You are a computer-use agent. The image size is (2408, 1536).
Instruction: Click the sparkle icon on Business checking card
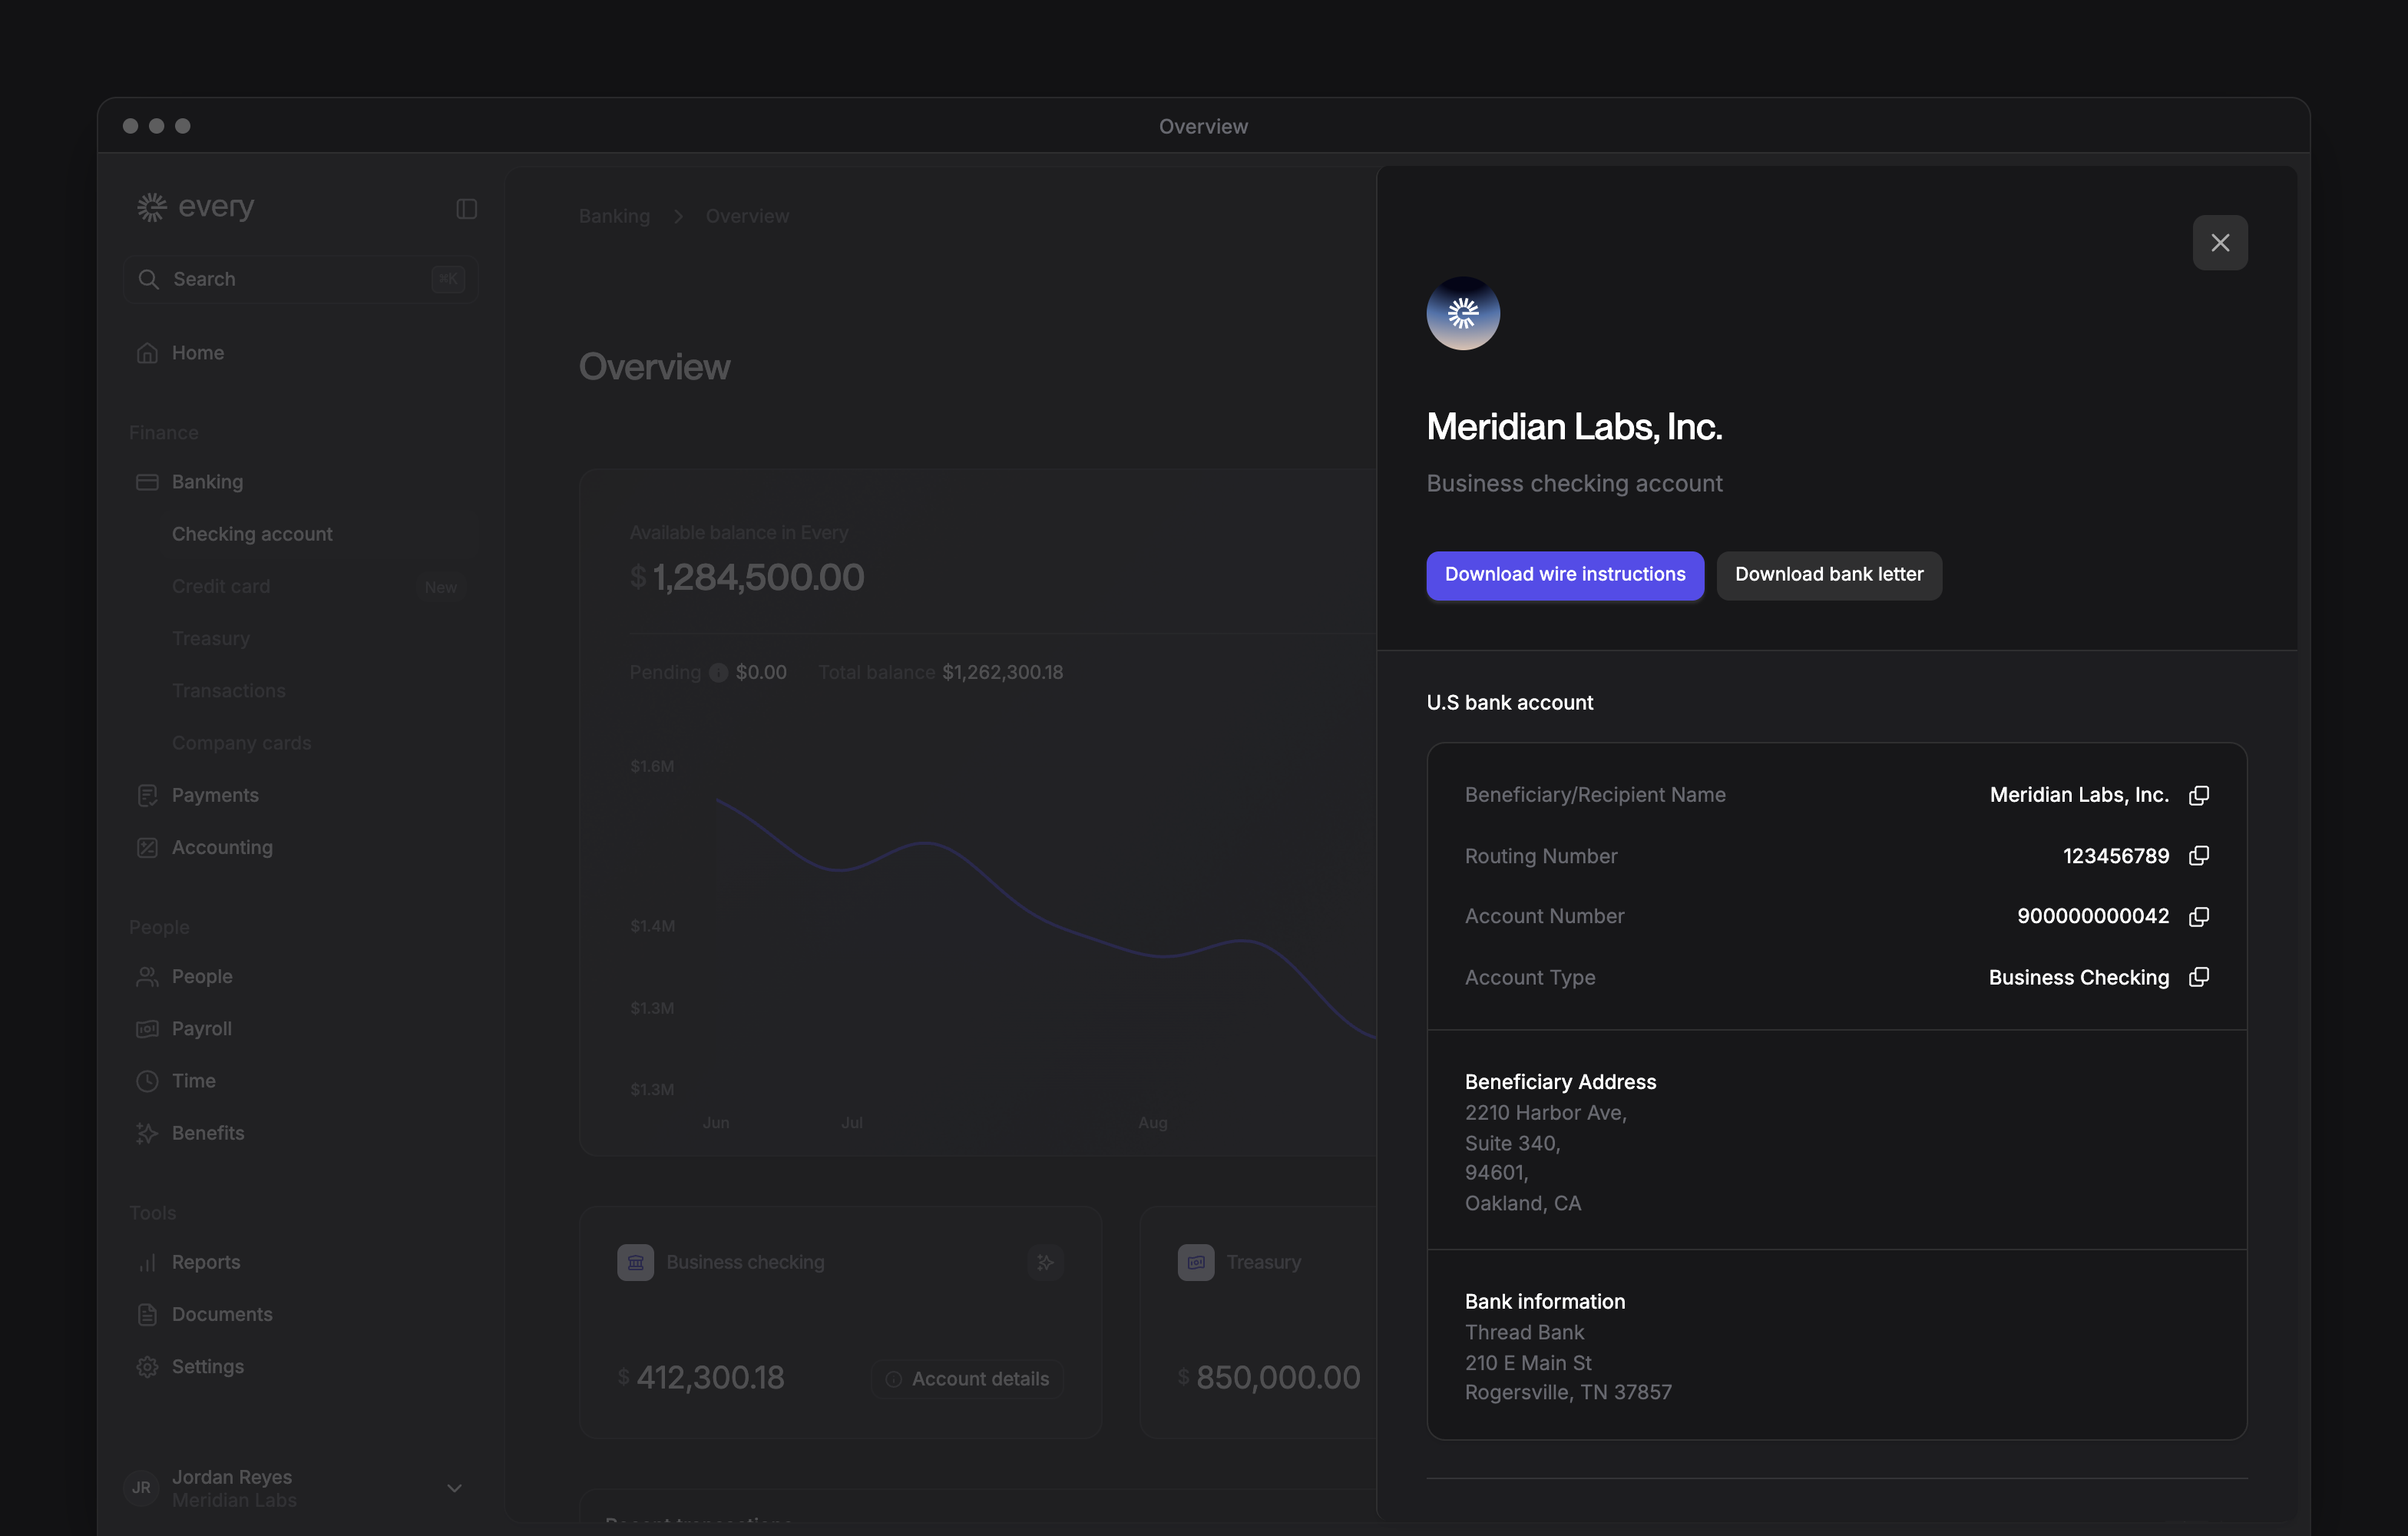(1045, 1263)
